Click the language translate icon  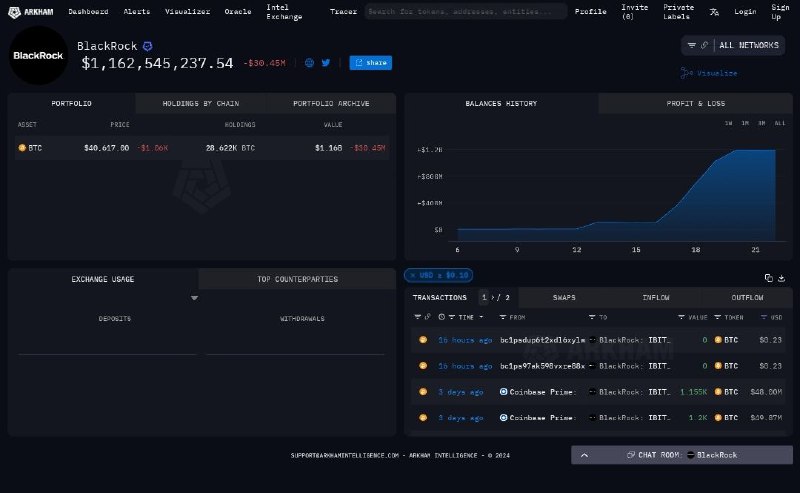coord(714,12)
